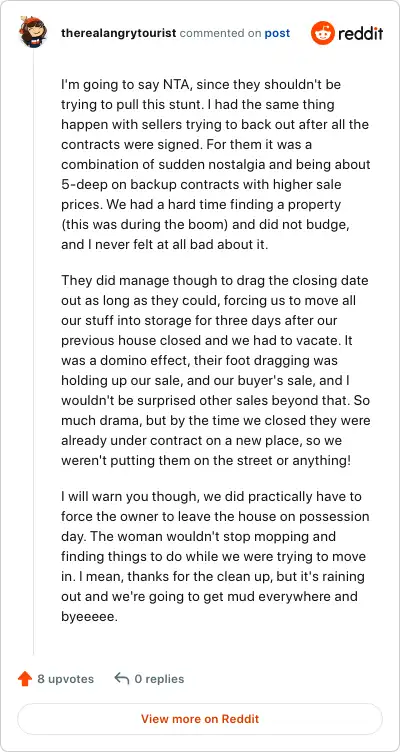
Task: Collapse comment using the vertical thread line
Action: (33, 352)
